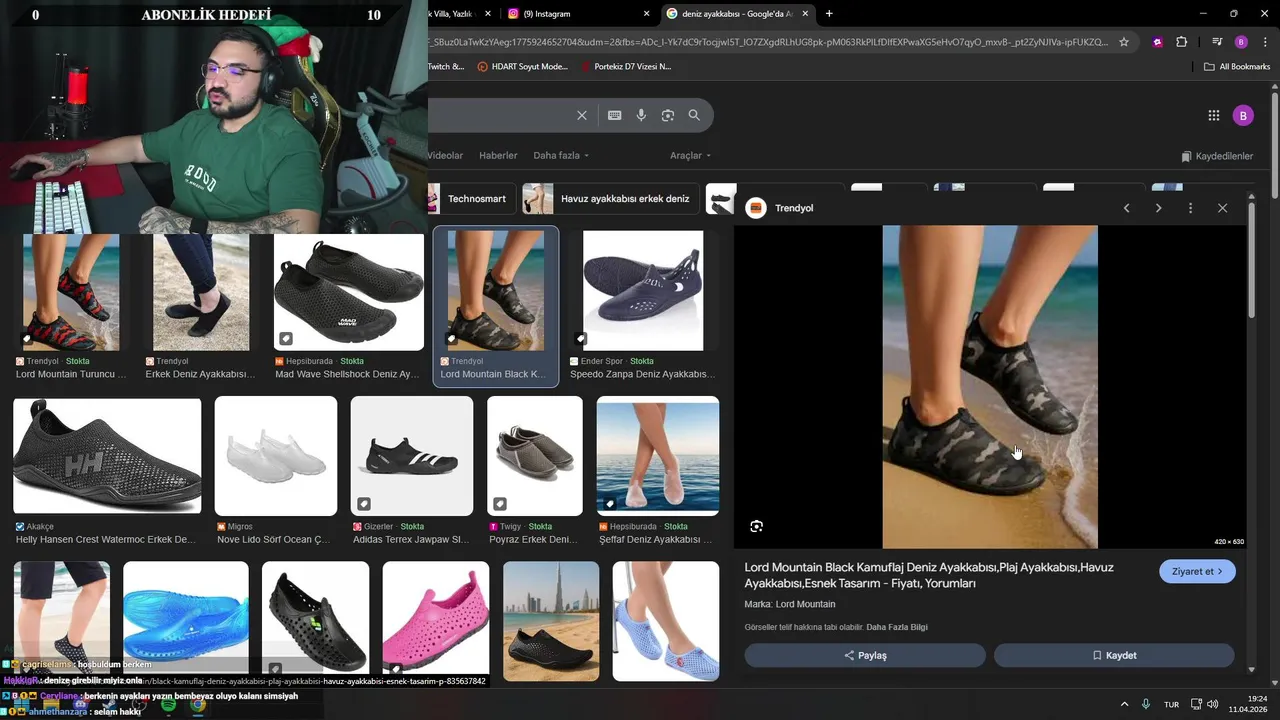Click the Paylaş share button
1280x720 pixels.
tap(865, 655)
